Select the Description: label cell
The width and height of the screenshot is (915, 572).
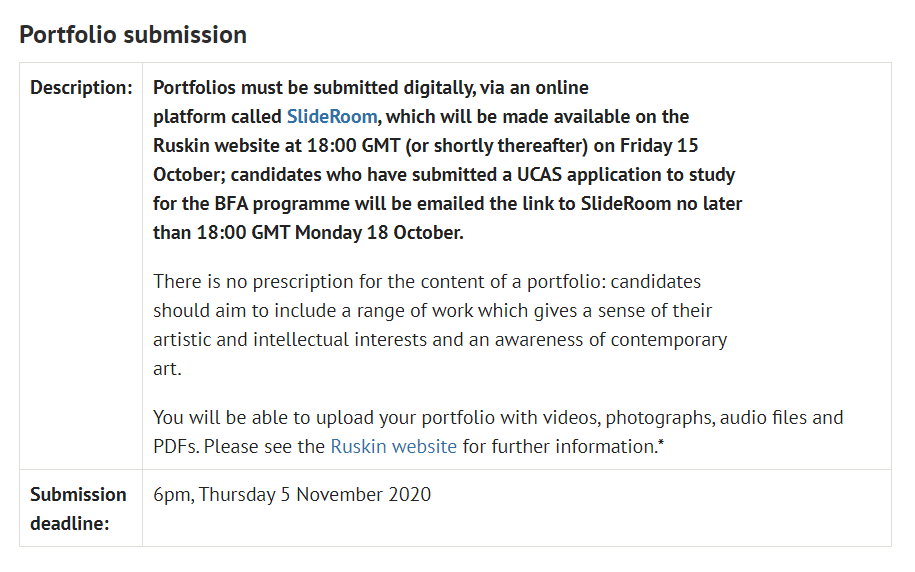click(x=81, y=88)
